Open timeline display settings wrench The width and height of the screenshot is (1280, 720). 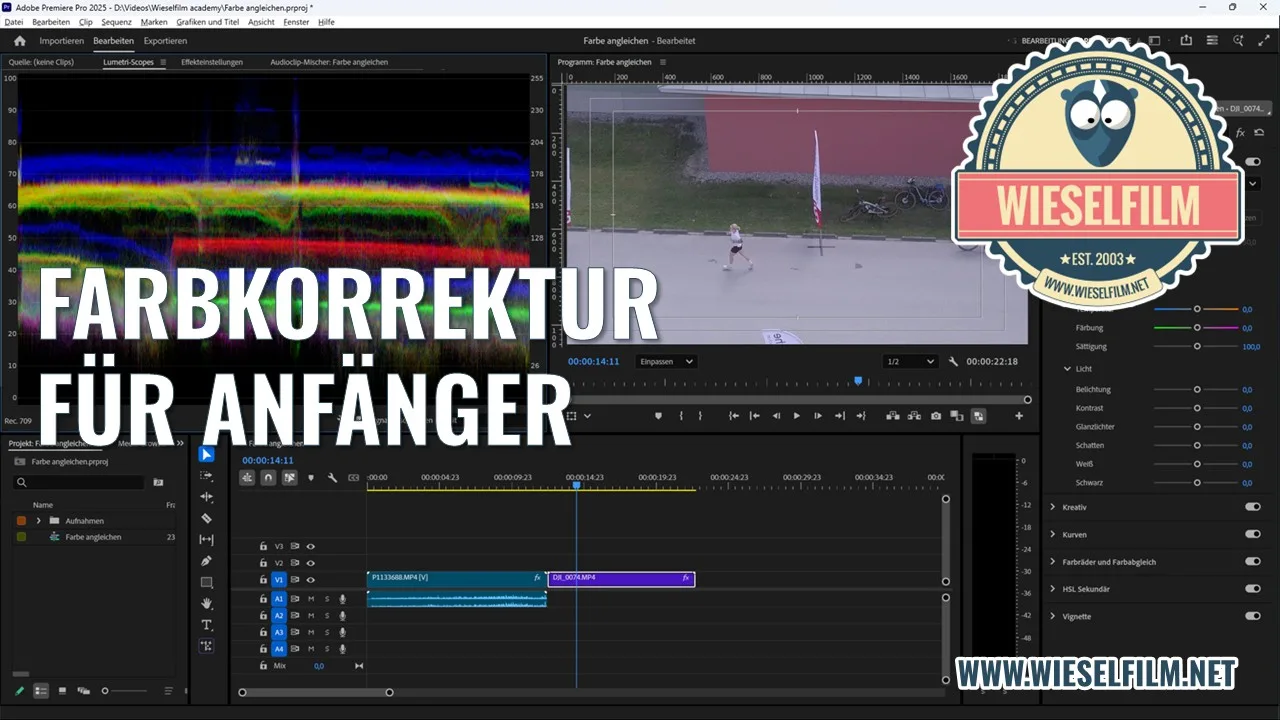(x=332, y=478)
